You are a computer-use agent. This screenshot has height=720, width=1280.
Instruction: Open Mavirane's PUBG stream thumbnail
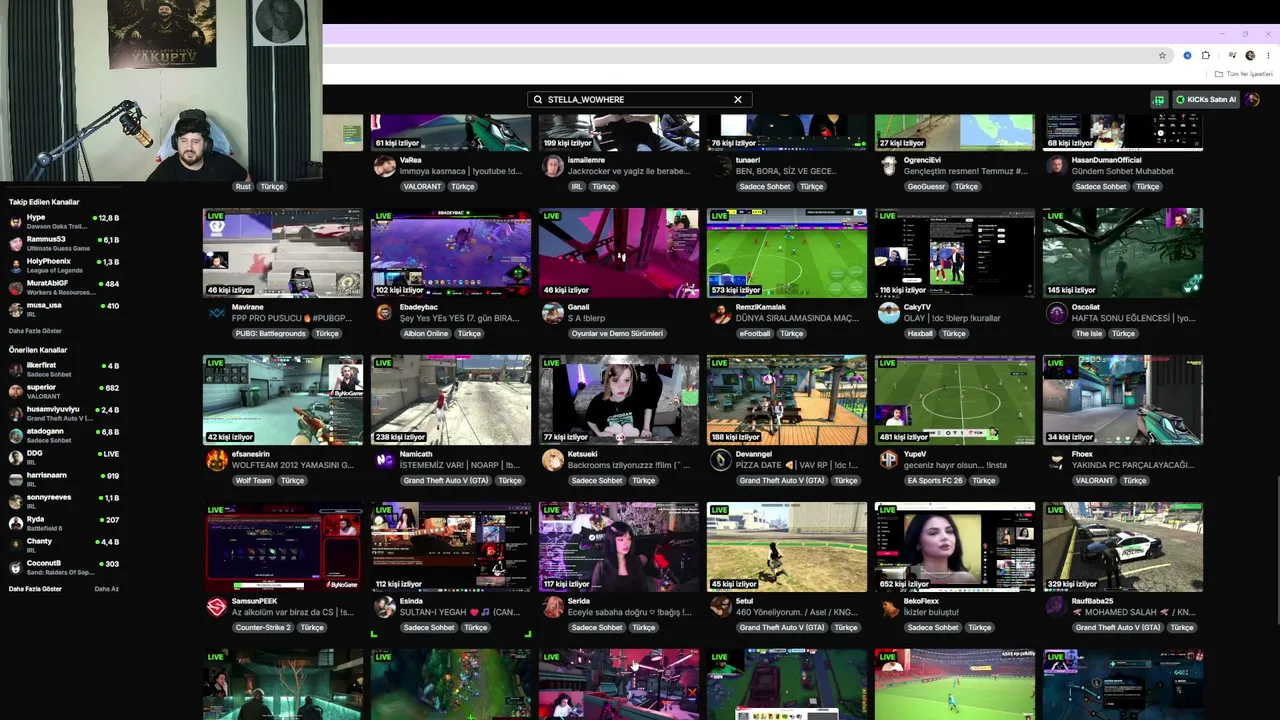click(x=283, y=253)
